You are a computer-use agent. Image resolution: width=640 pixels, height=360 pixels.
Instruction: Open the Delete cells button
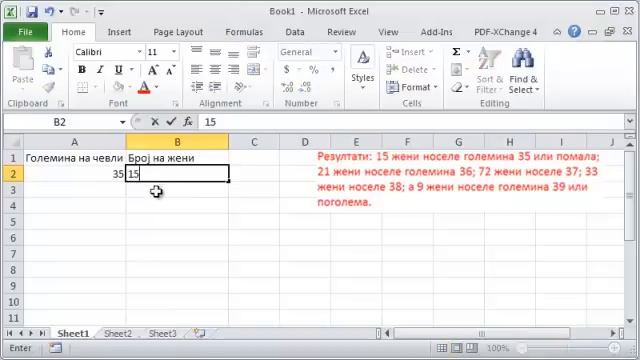coord(411,70)
